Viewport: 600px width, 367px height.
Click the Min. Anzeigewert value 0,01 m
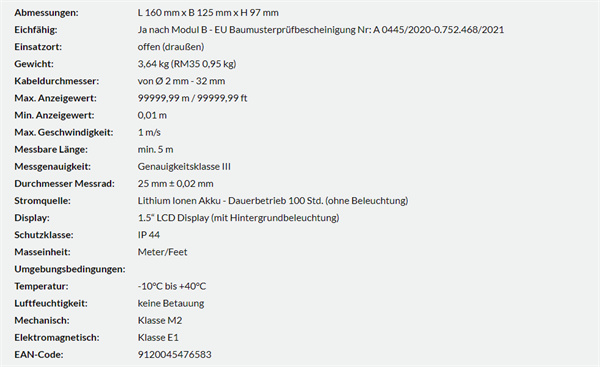pos(152,115)
